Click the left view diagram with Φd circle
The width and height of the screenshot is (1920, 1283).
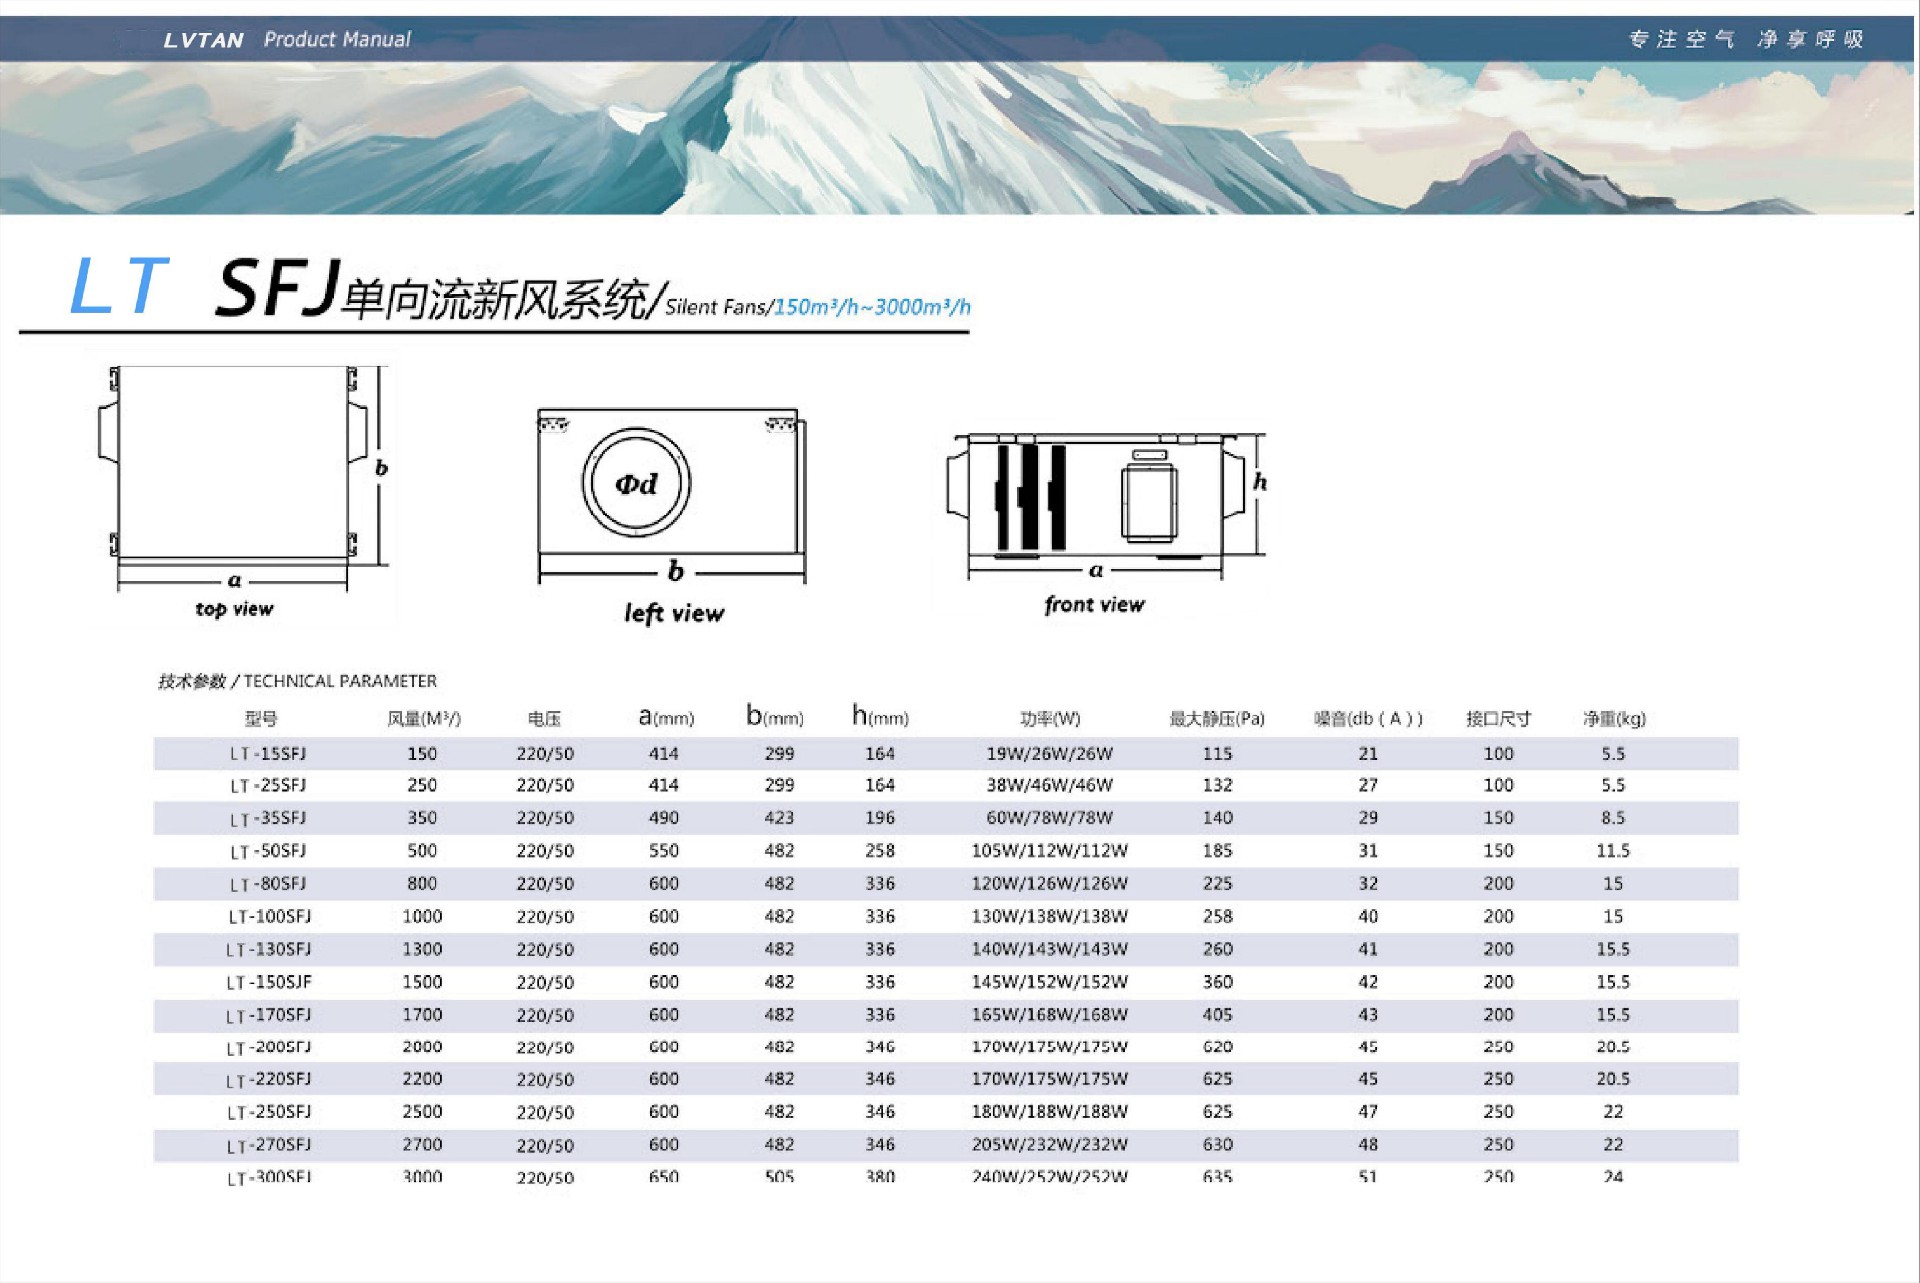pos(671,495)
